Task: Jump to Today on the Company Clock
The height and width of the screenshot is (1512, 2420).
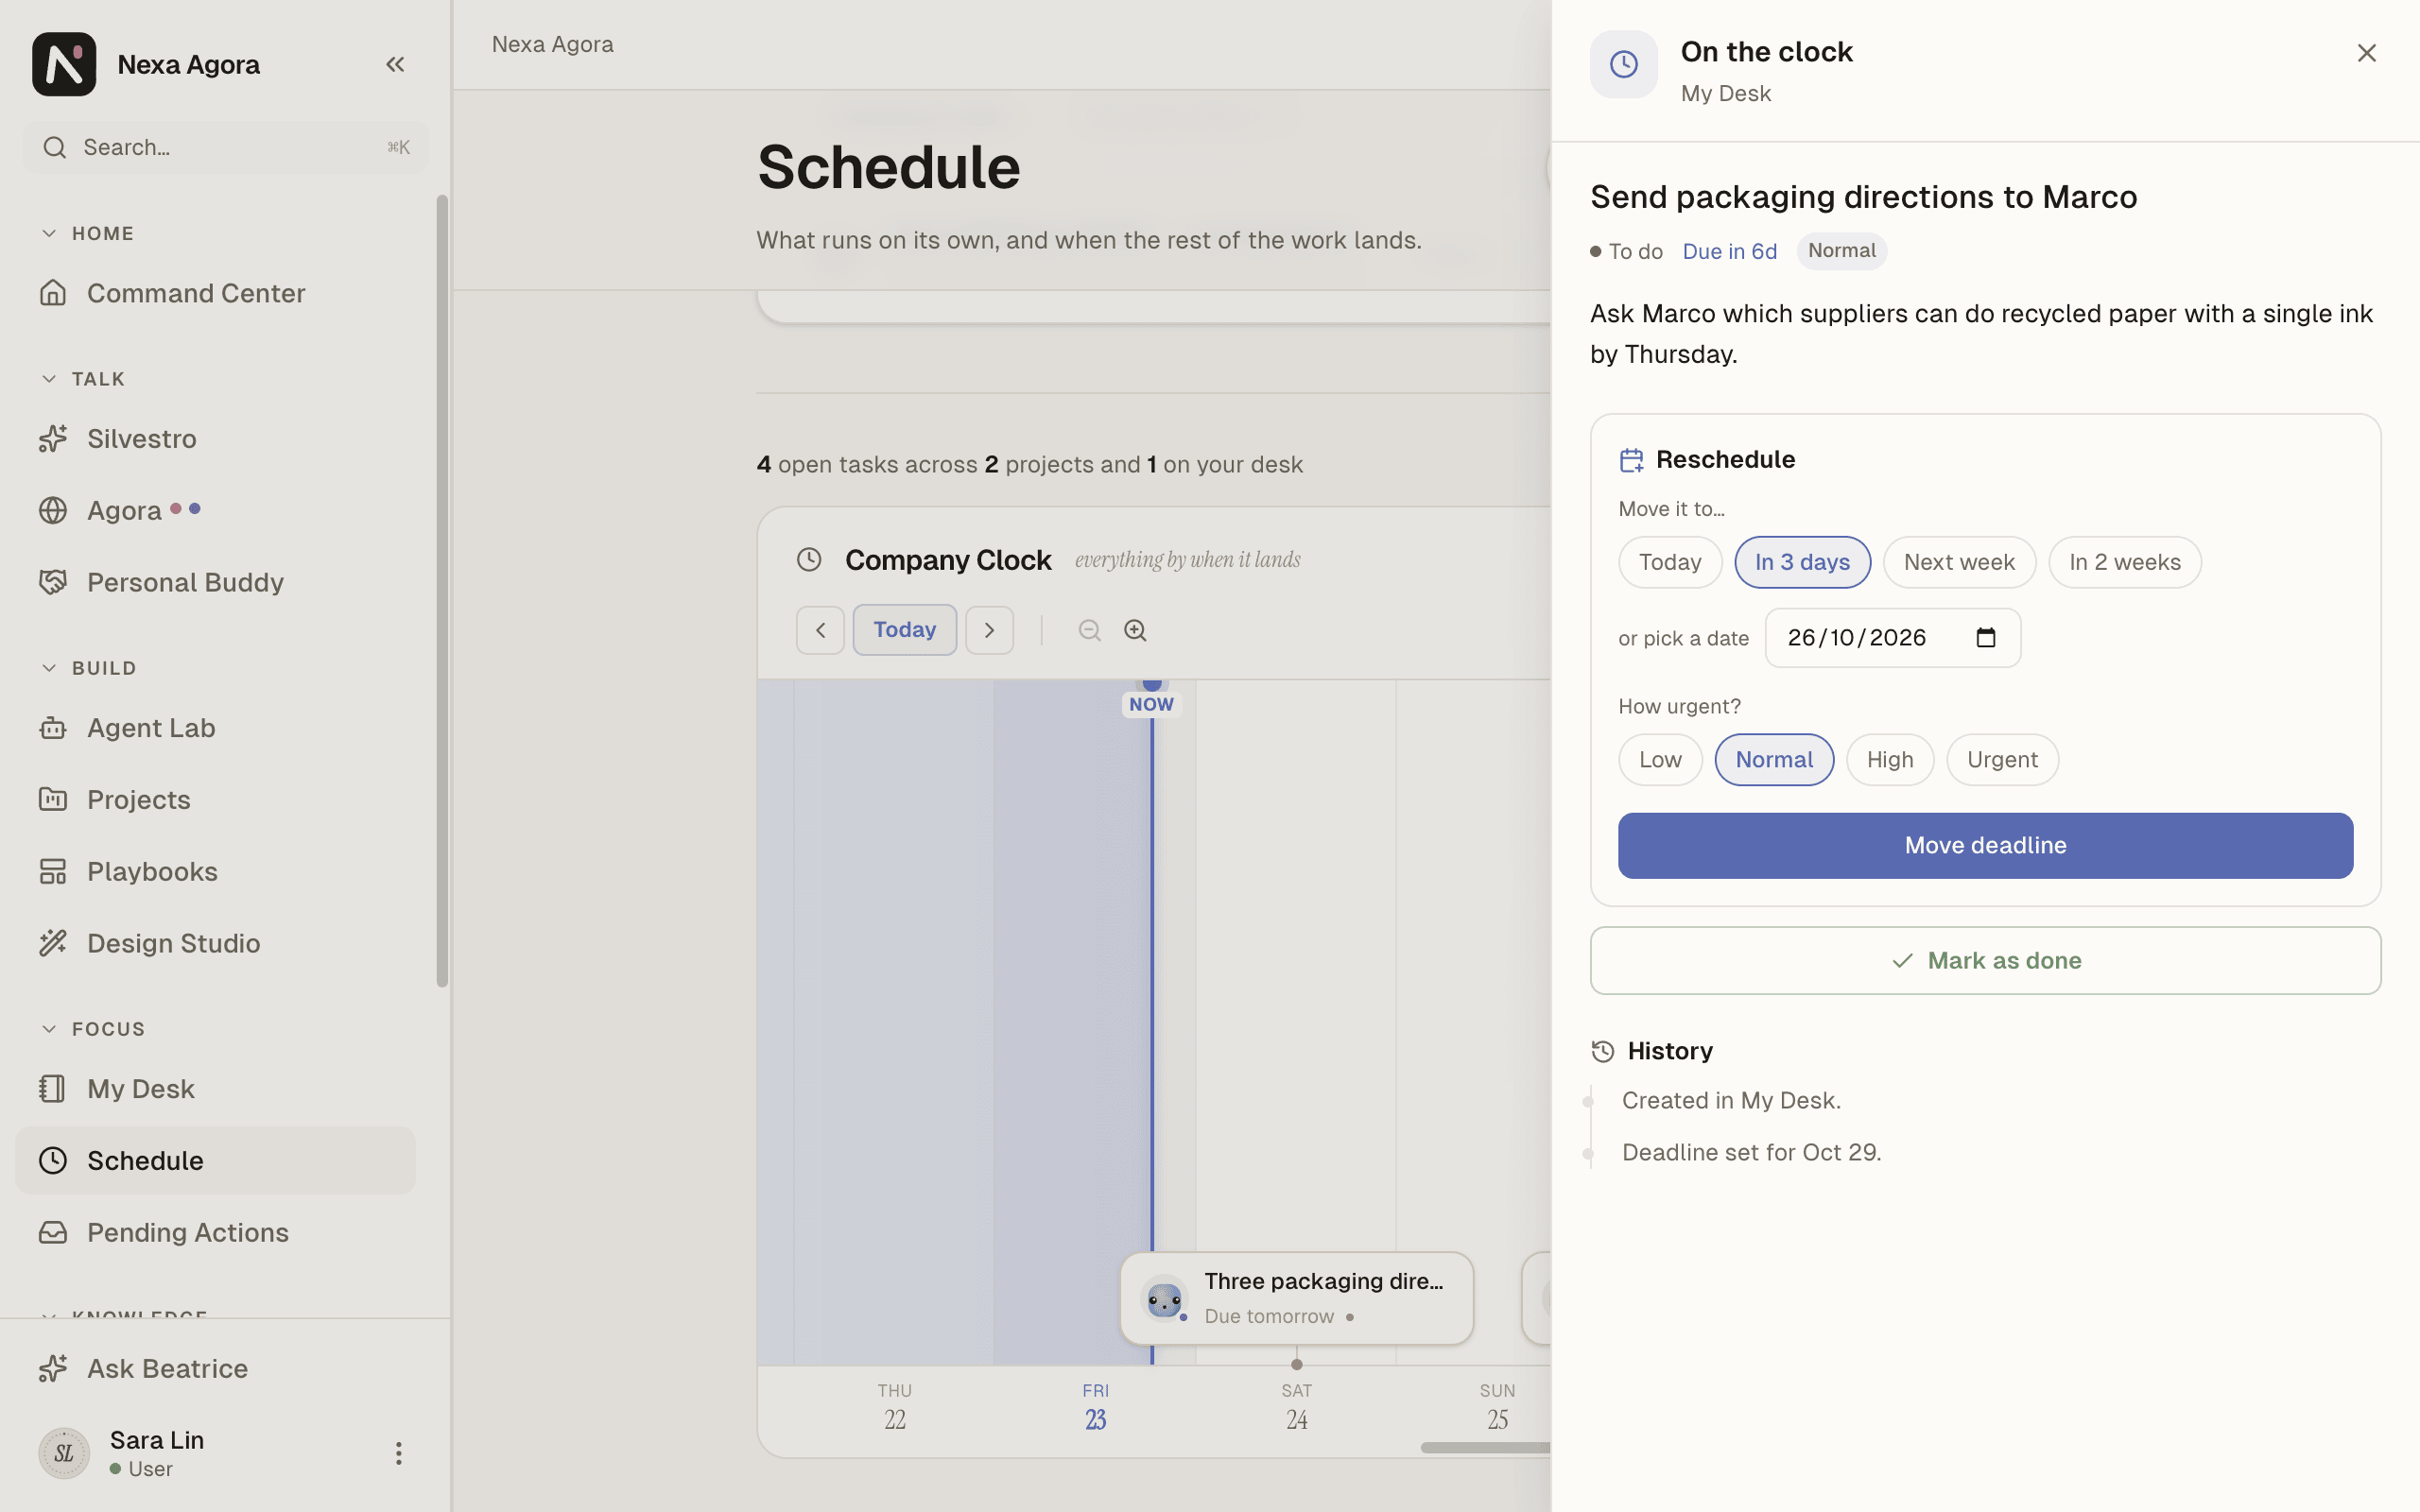Action: 904,630
